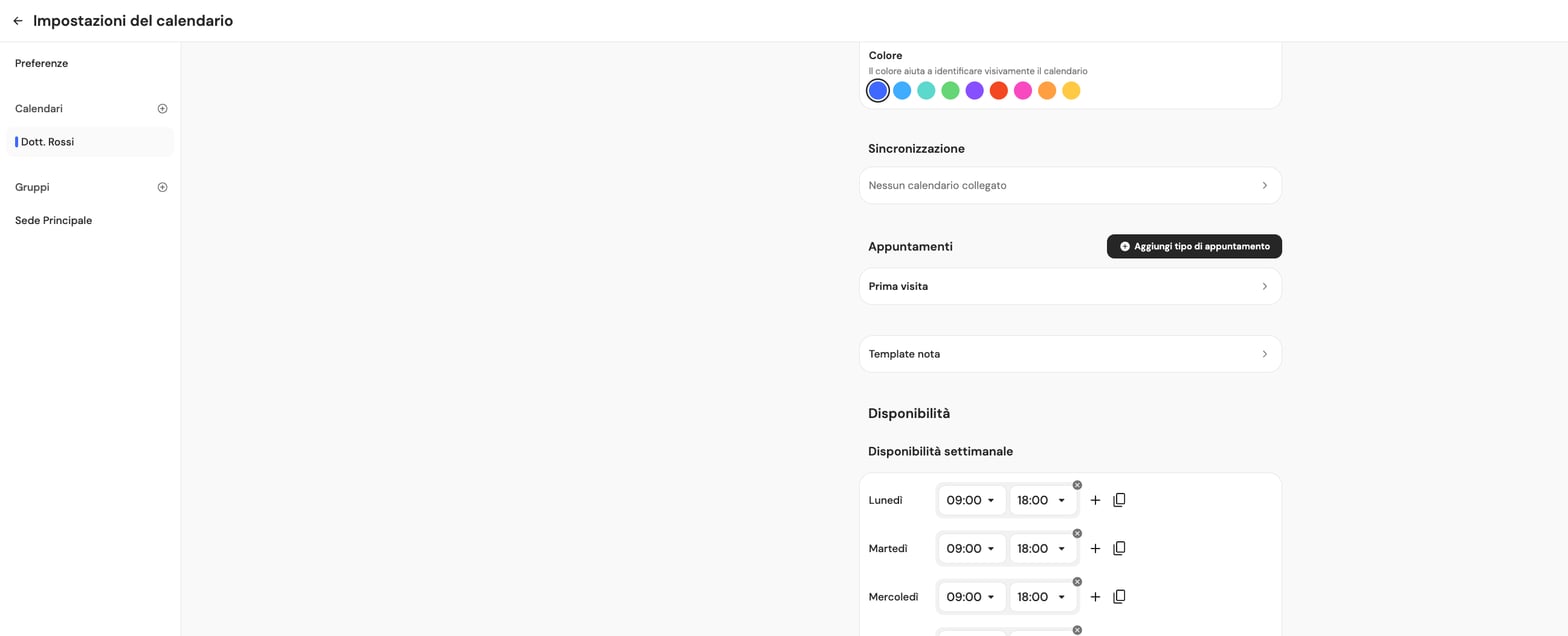Select the Sede Principale group
The image size is (1568, 636).
pyautogui.click(x=54, y=220)
